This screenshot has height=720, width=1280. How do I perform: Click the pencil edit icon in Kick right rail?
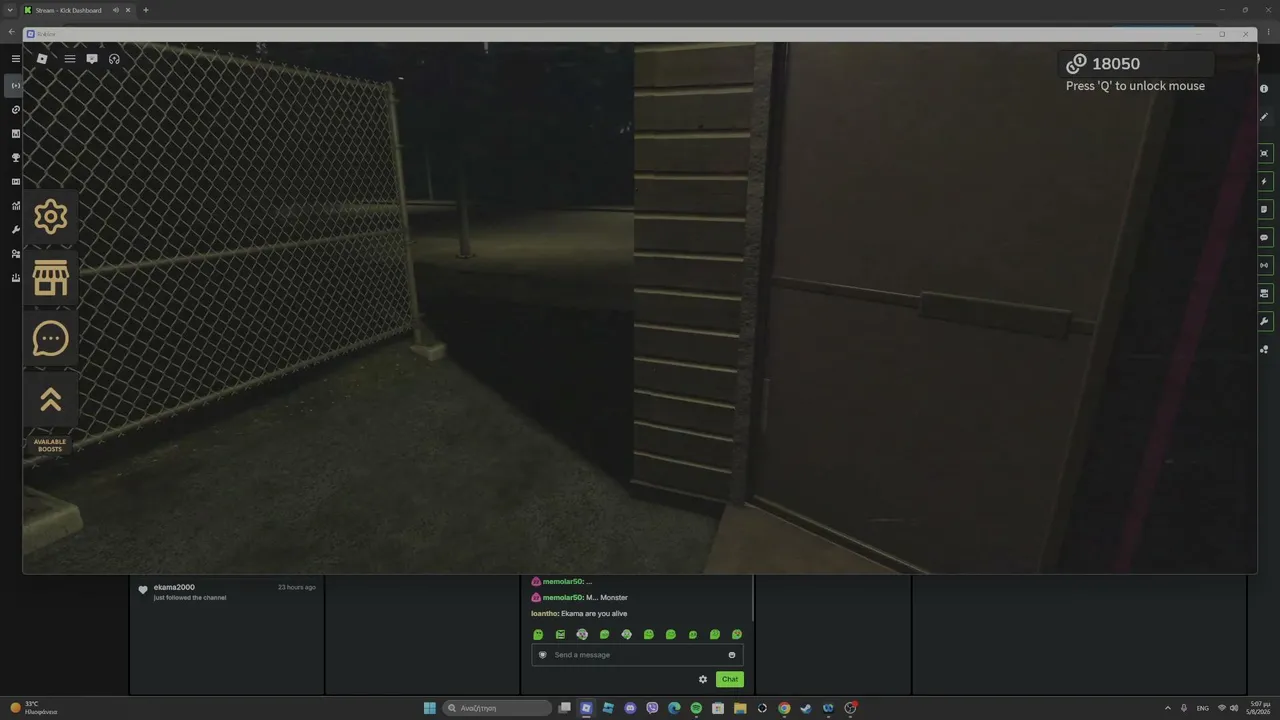(x=1264, y=117)
